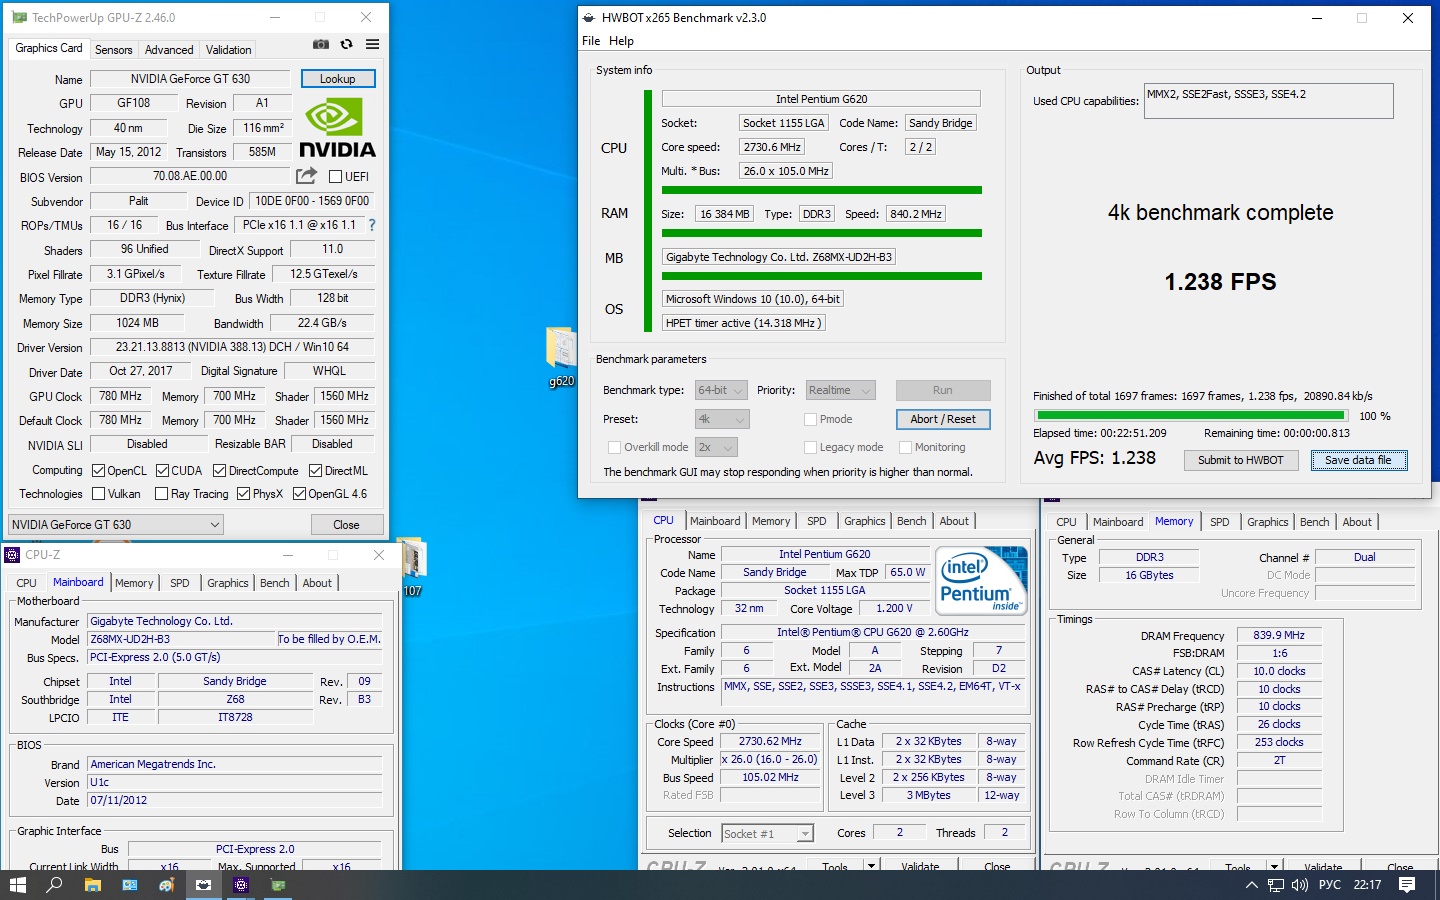This screenshot has width=1440, height=900.
Task: Click the network tray icon
Action: click(1276, 885)
